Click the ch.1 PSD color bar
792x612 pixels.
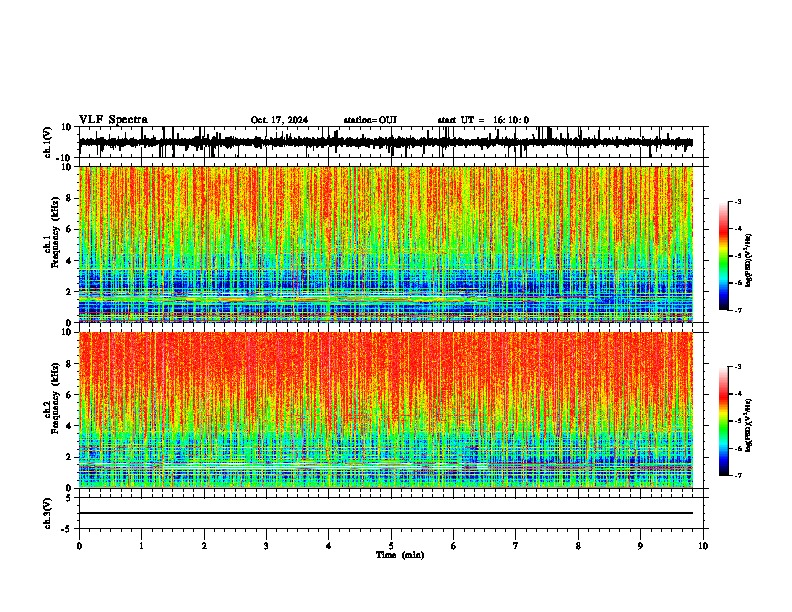pyautogui.click(x=724, y=256)
